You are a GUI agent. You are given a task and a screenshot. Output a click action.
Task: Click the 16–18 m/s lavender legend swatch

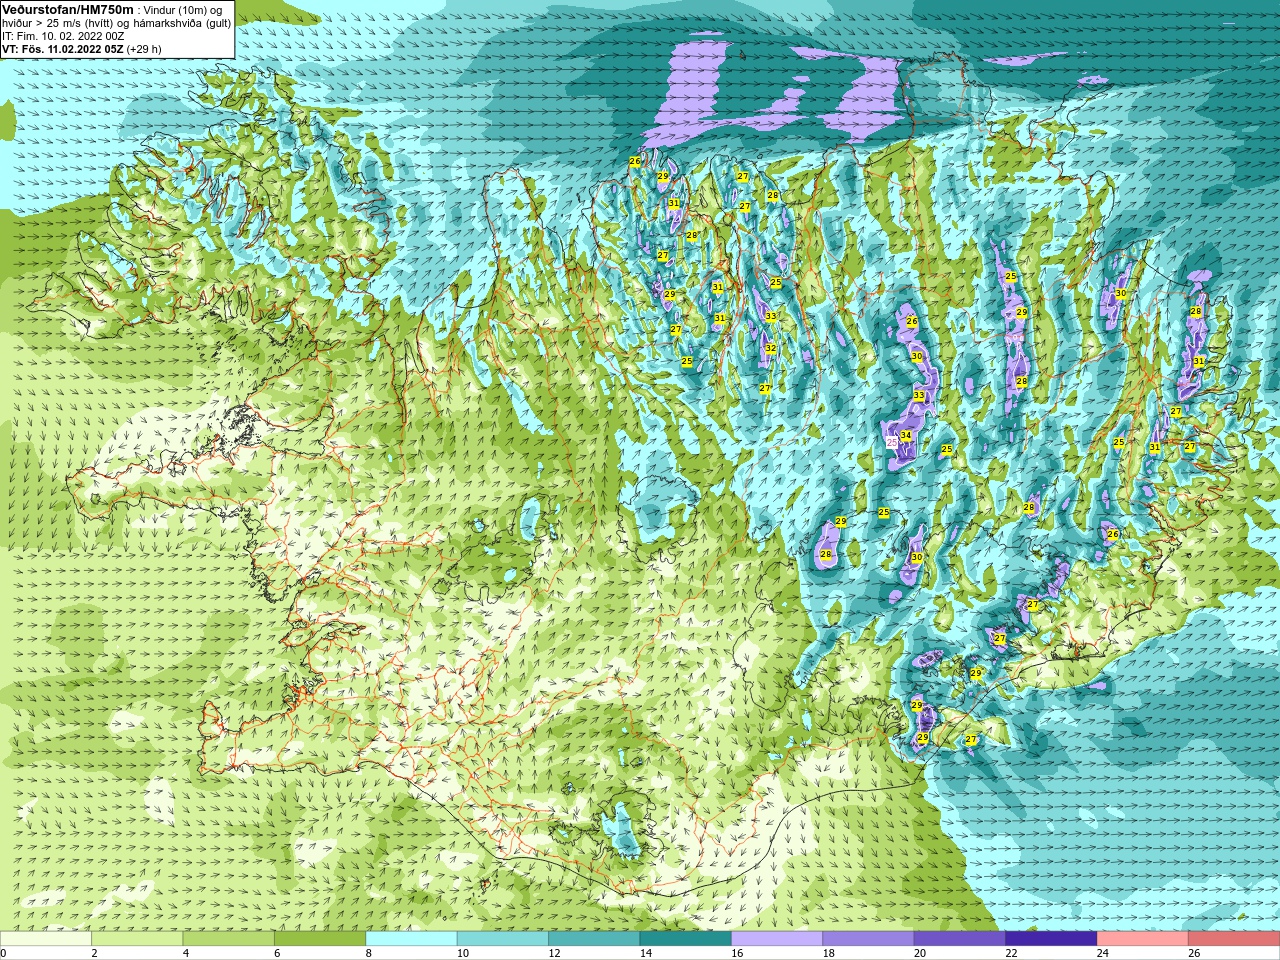click(777, 939)
